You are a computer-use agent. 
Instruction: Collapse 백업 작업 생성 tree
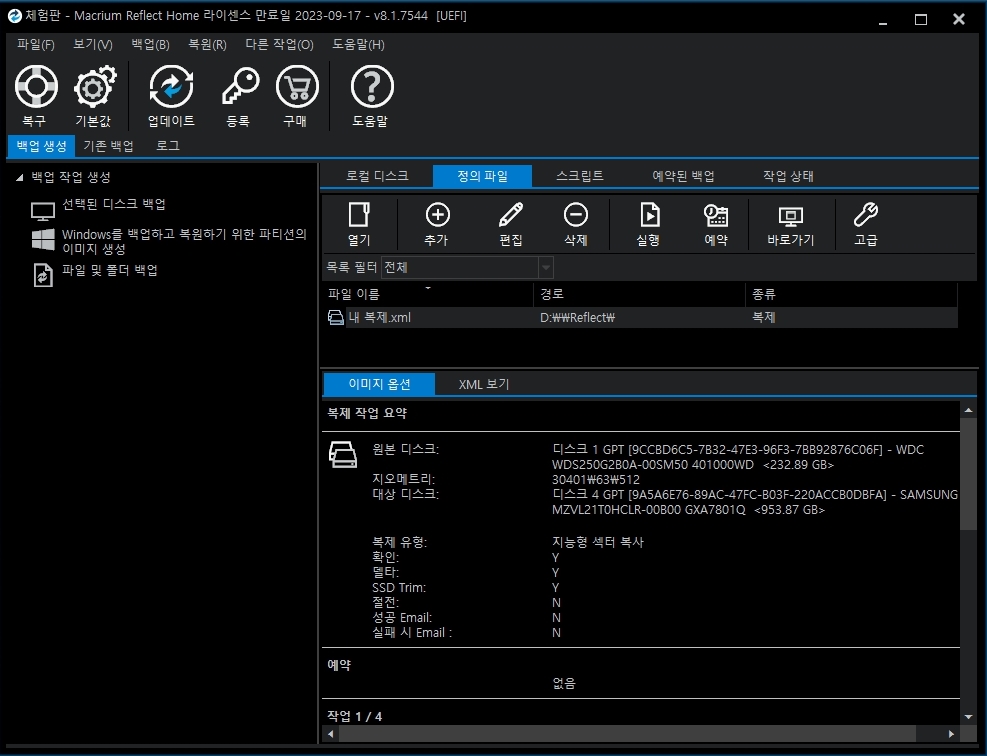point(20,178)
